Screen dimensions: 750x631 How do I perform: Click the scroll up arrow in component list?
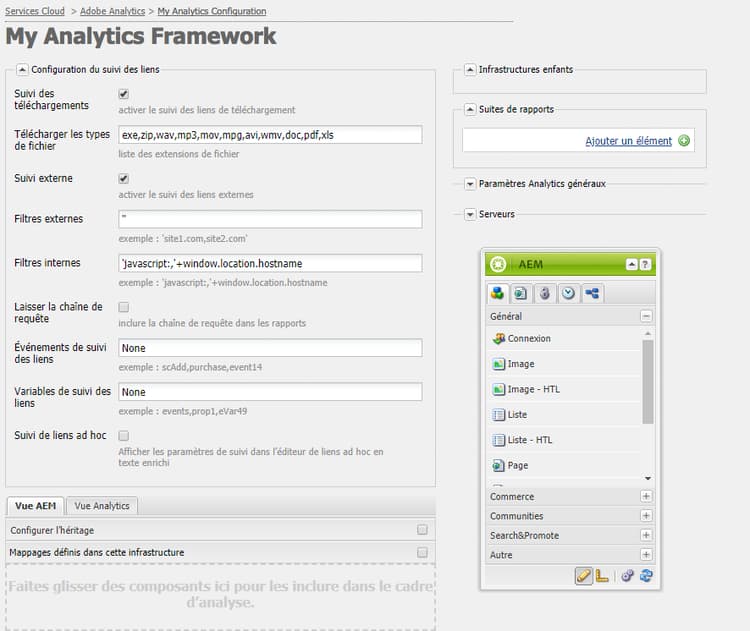coord(648,333)
